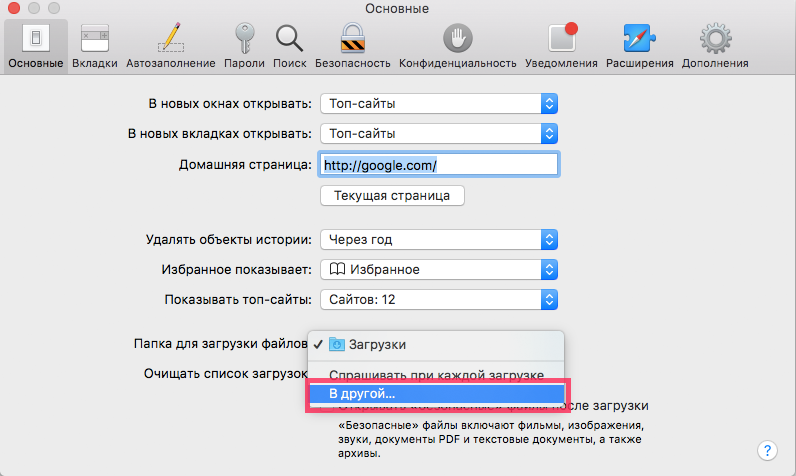
Task: Open 'Избранное показывает' dropdown
Action: coord(438,269)
